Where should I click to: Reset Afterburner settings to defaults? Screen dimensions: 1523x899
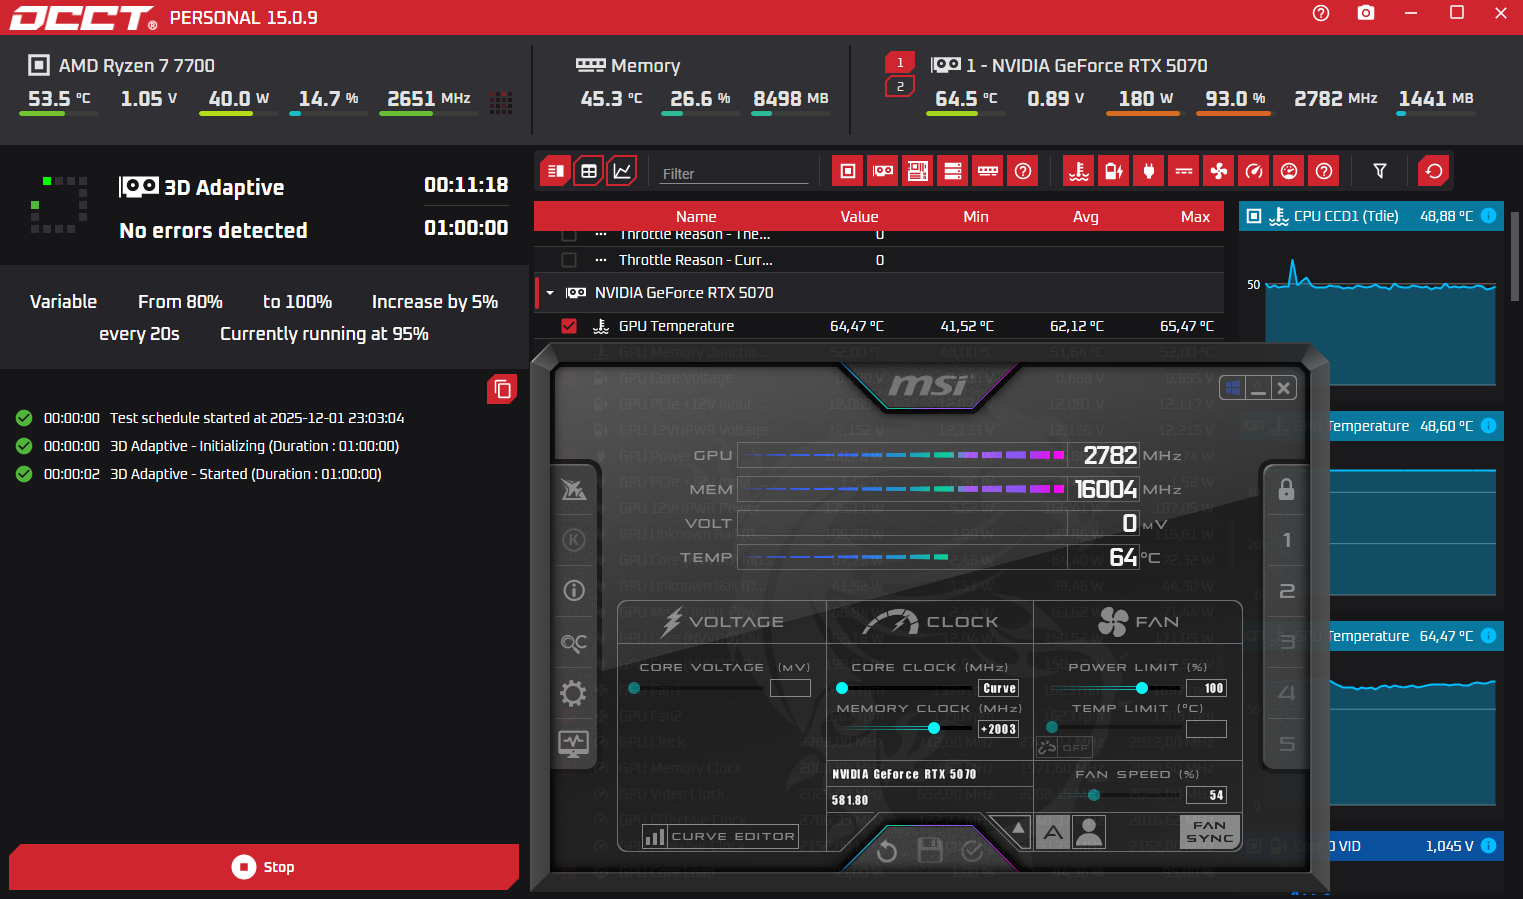click(887, 851)
